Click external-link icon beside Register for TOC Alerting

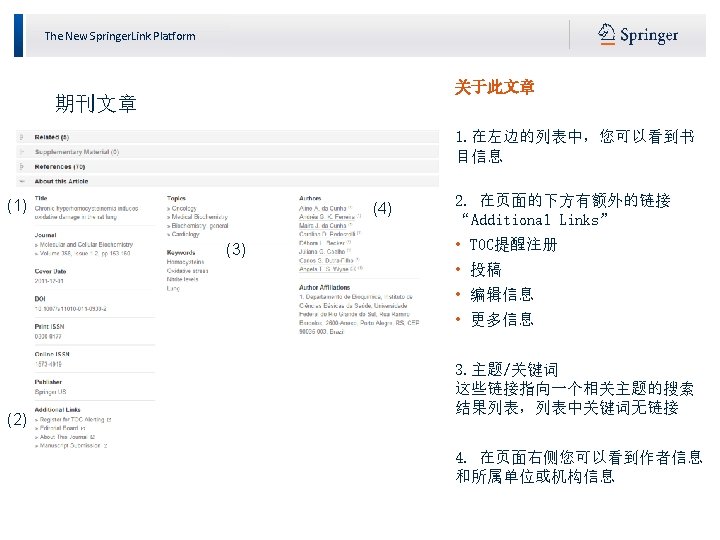point(109,420)
